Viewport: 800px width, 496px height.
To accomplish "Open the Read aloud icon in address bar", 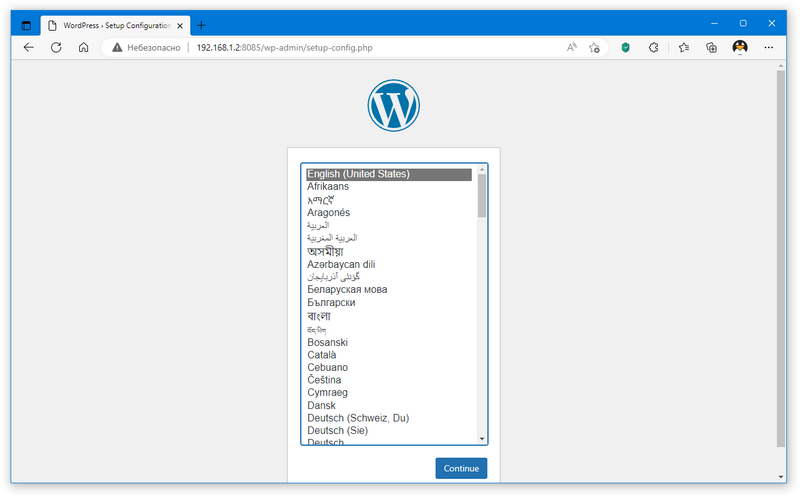I will click(x=571, y=47).
